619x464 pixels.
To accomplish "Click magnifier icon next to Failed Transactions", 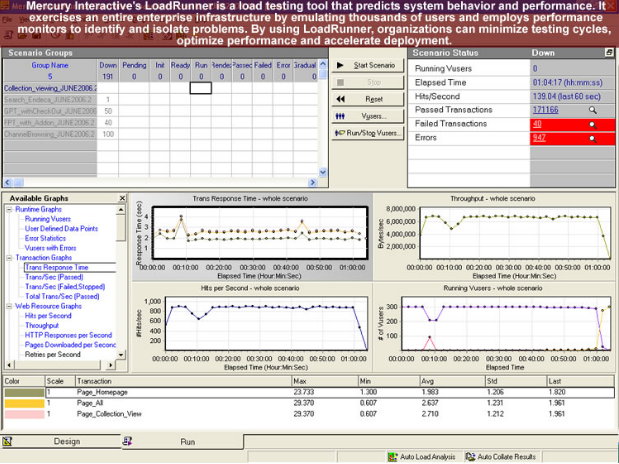I will 593,124.
